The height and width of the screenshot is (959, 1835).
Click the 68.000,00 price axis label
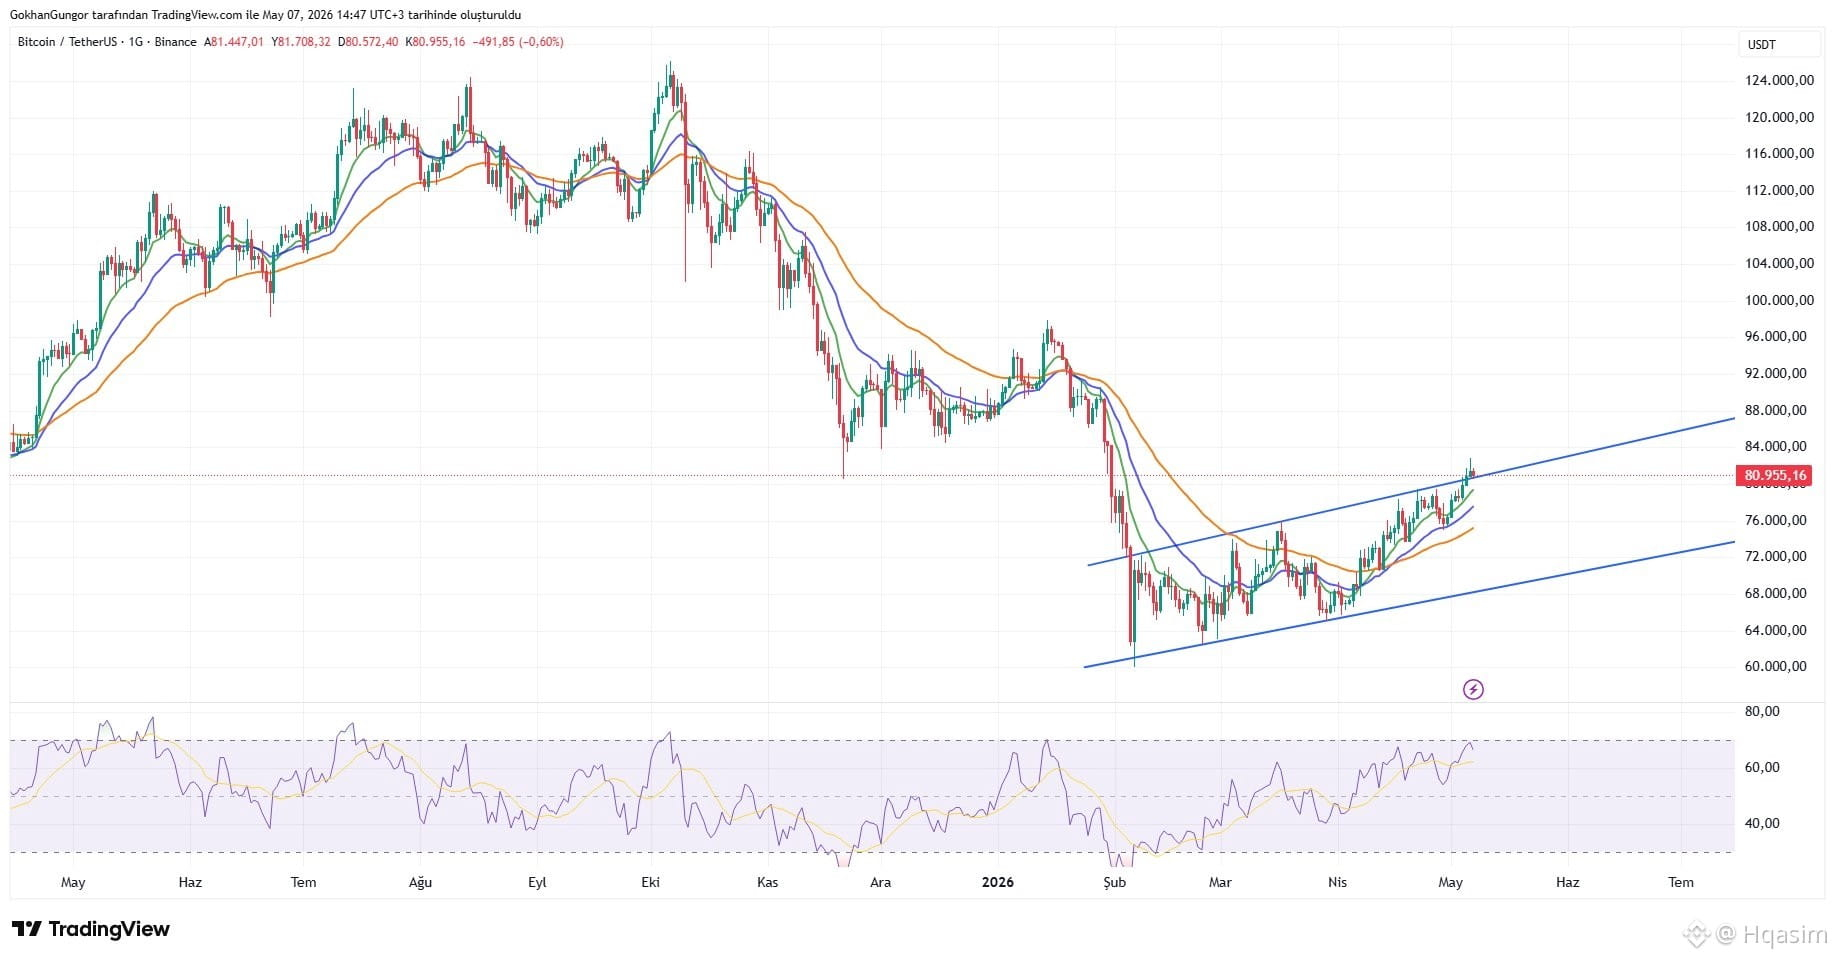point(1776,593)
